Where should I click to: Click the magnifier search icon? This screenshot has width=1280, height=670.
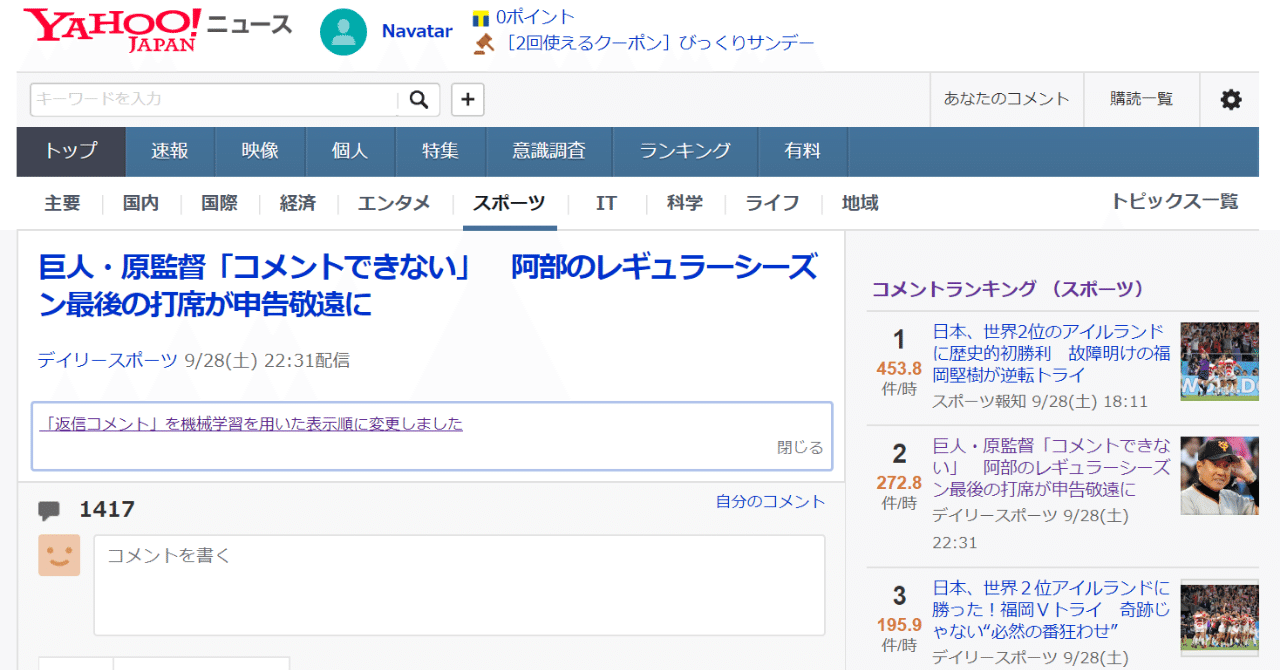point(419,99)
